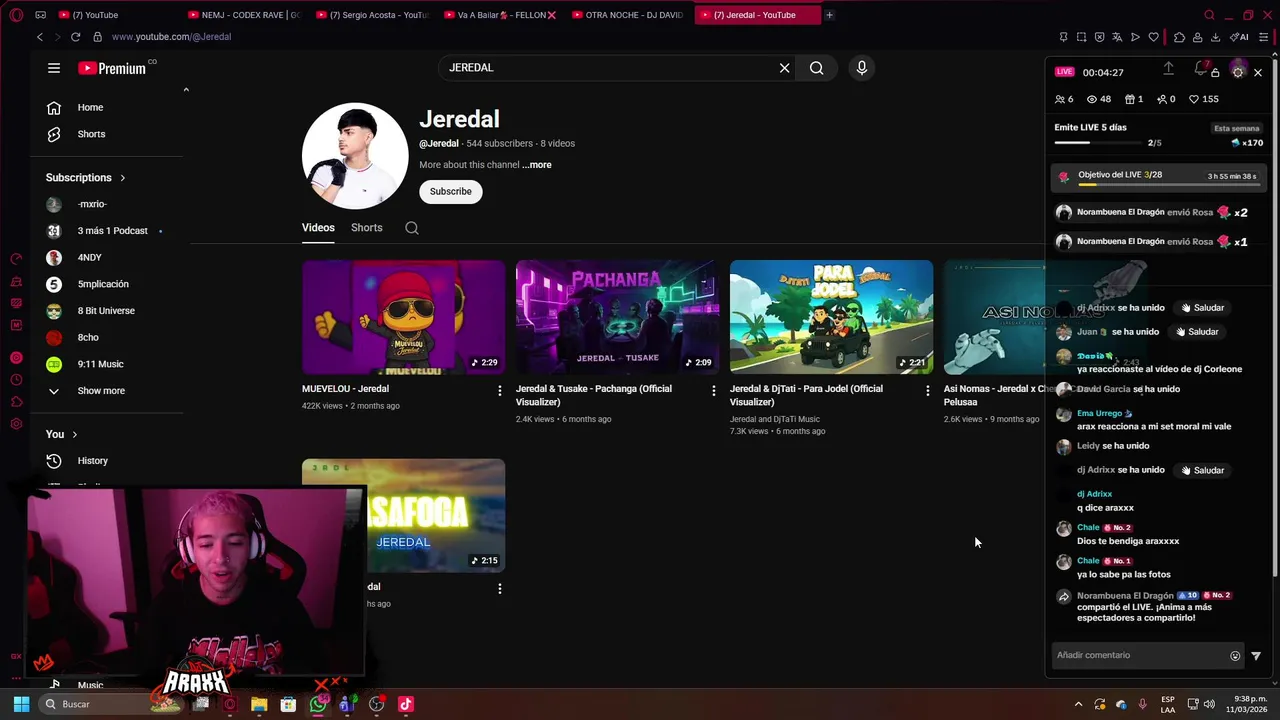Open TikTok from the taskbar
1280x720 pixels.
(x=406, y=704)
